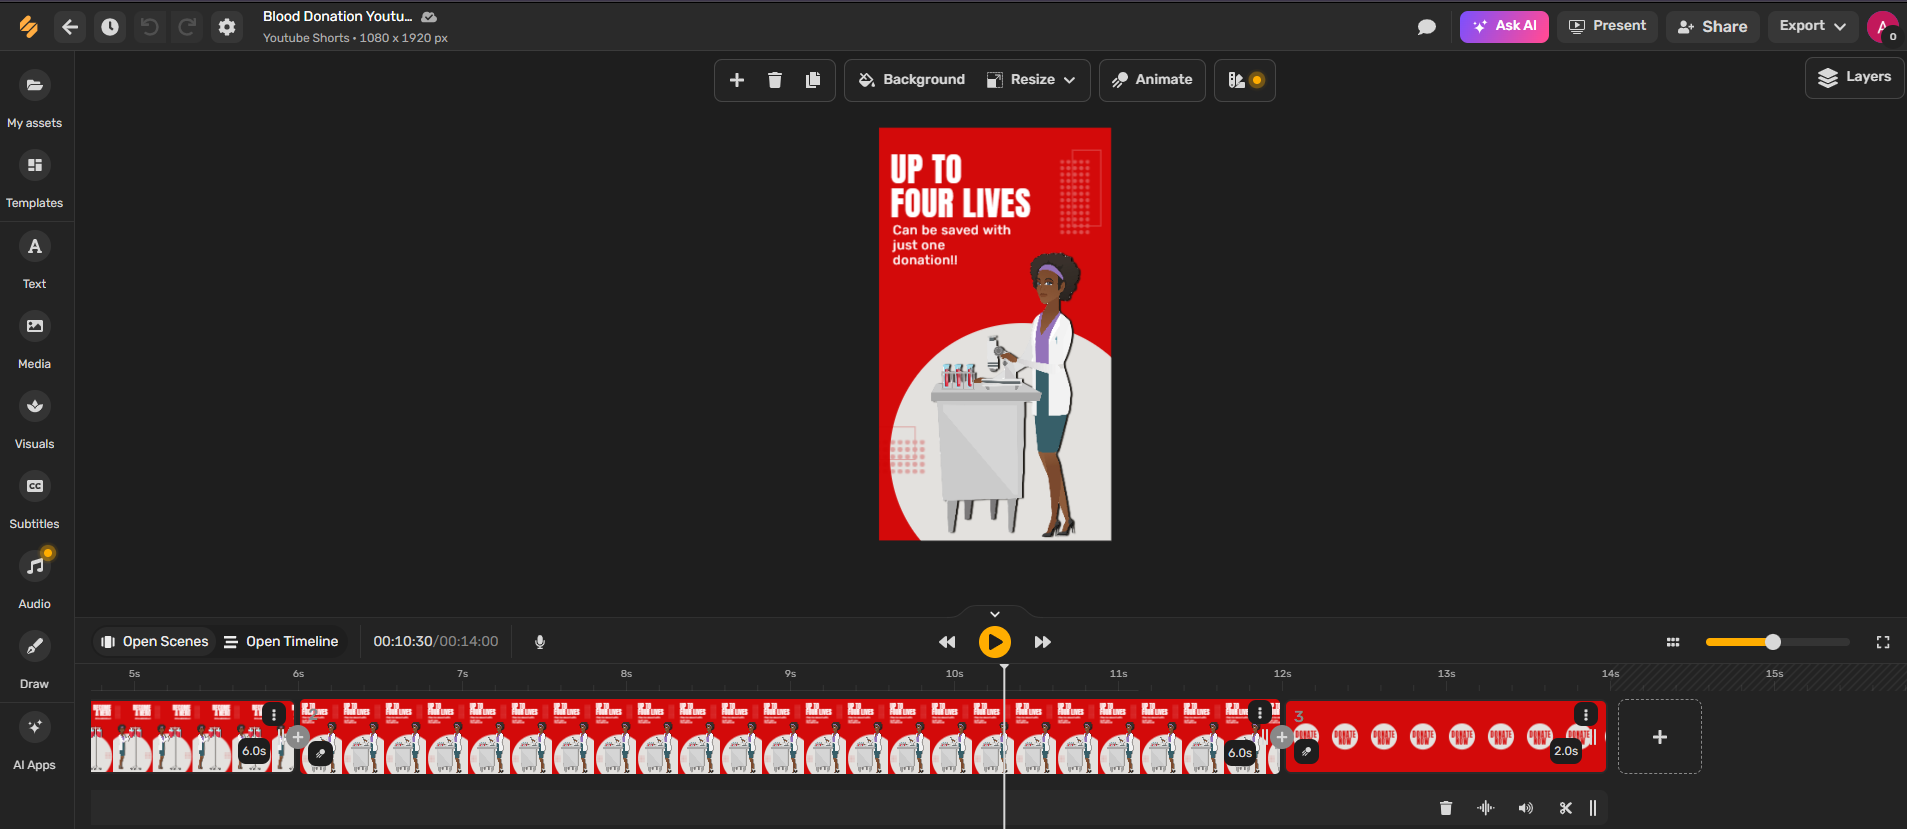Screen dimensions: 1907x829
Task: Switch to Open Scenes view
Action: [x=155, y=642]
